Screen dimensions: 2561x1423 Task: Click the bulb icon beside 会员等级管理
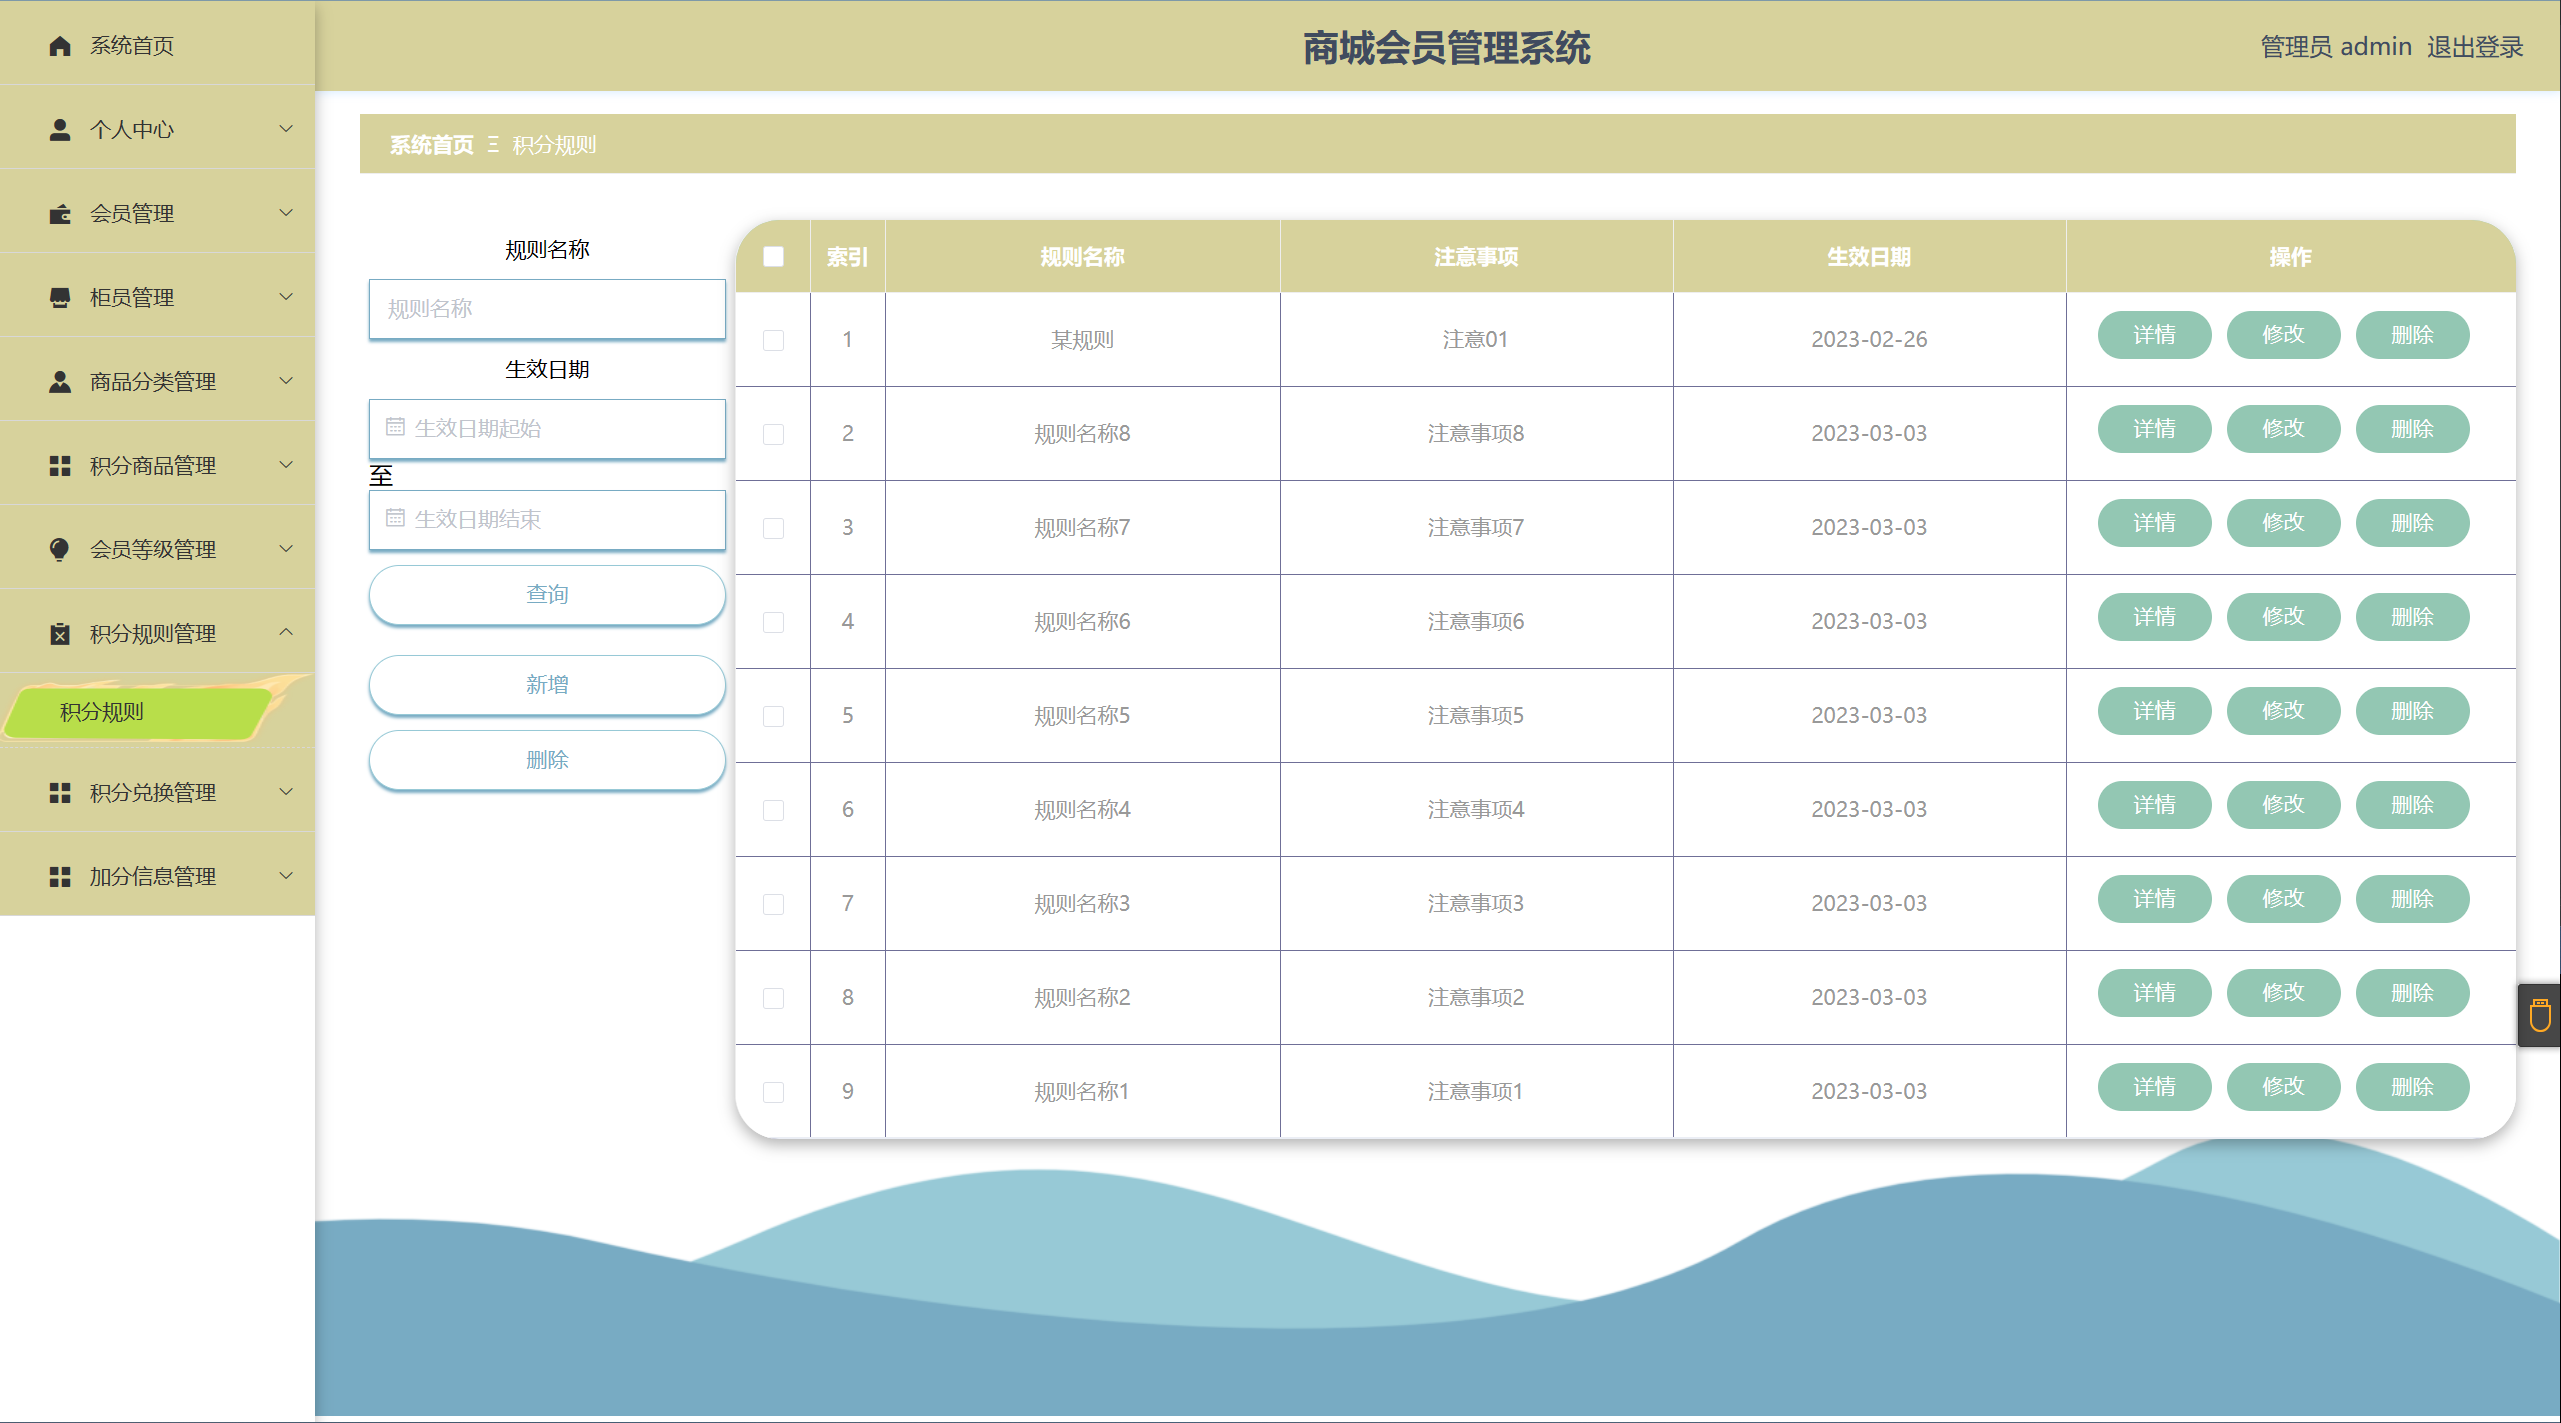60,550
